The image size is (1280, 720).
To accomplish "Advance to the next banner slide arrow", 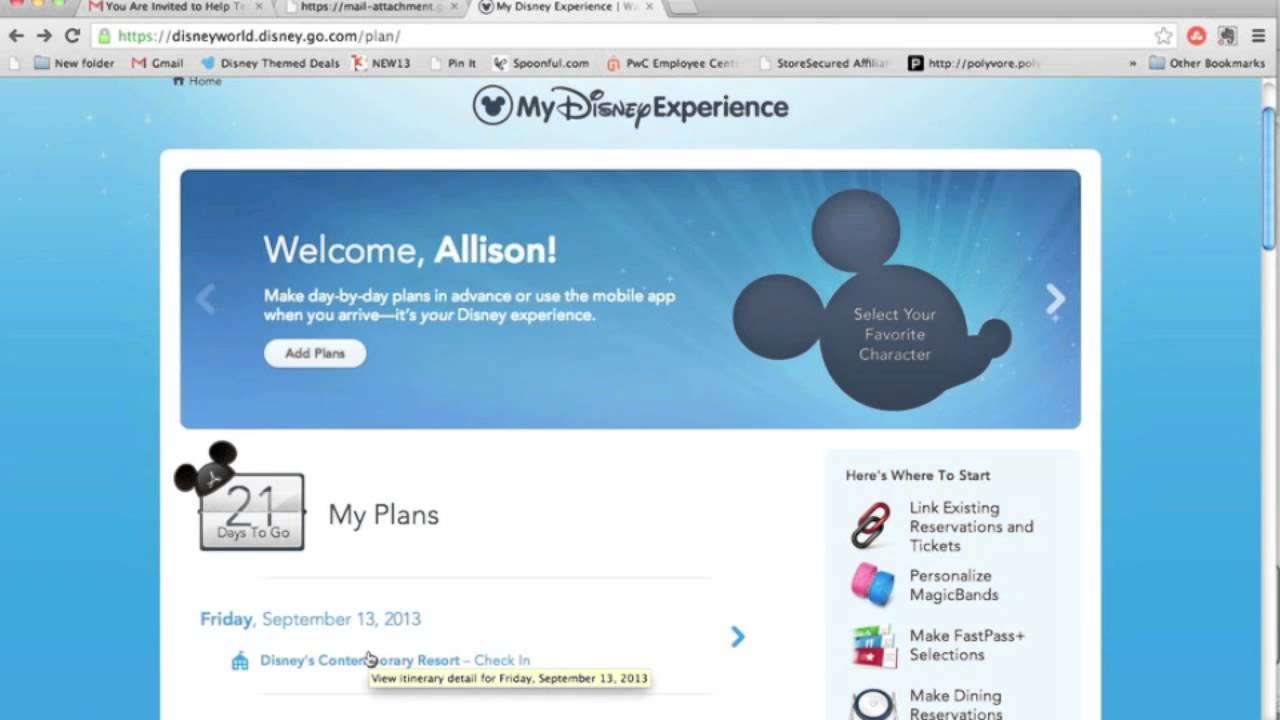I will pyautogui.click(x=1055, y=299).
